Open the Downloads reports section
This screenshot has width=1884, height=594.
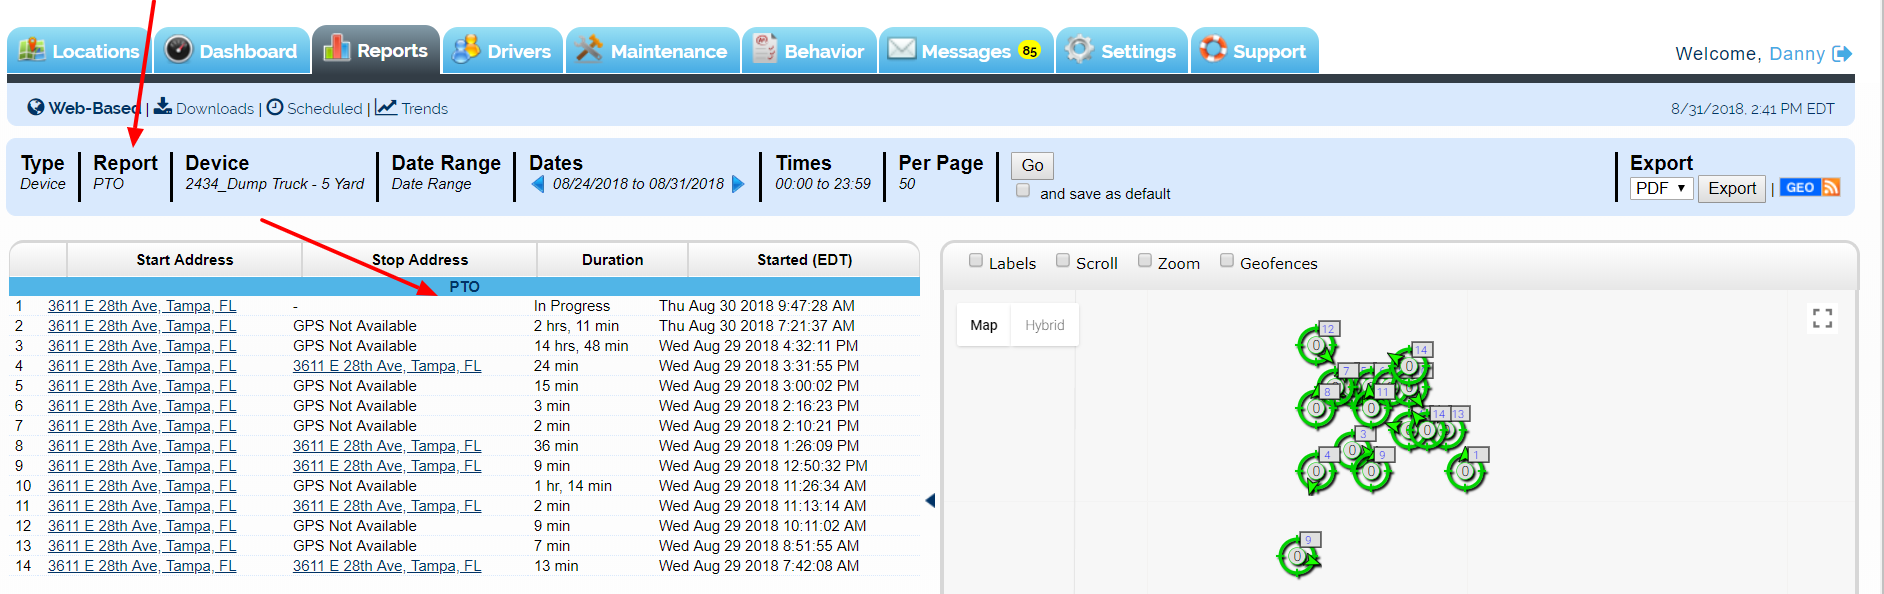204,108
